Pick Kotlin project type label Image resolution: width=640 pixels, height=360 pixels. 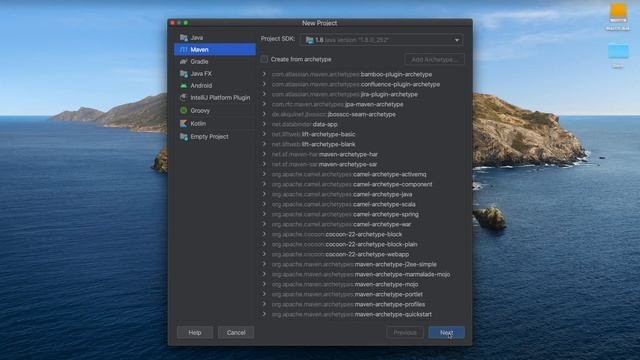point(198,123)
